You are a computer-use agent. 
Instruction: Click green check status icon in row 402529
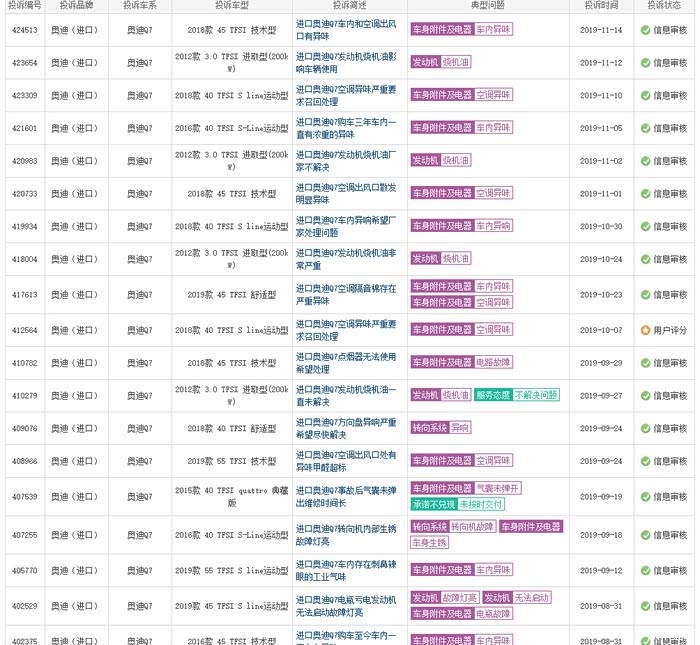645,606
